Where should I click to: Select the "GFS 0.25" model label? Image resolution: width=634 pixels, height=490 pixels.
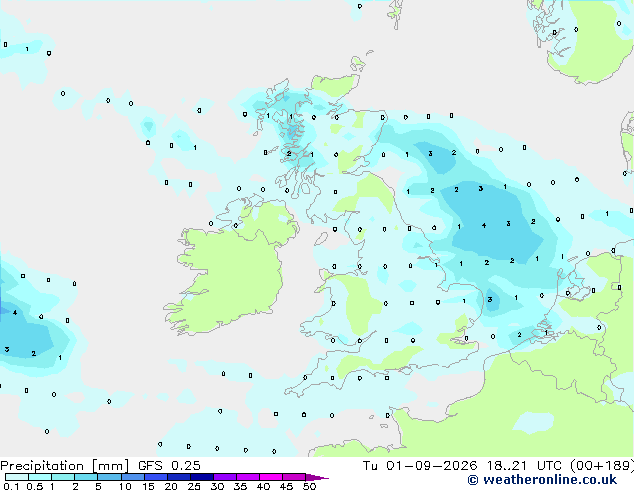(169, 466)
